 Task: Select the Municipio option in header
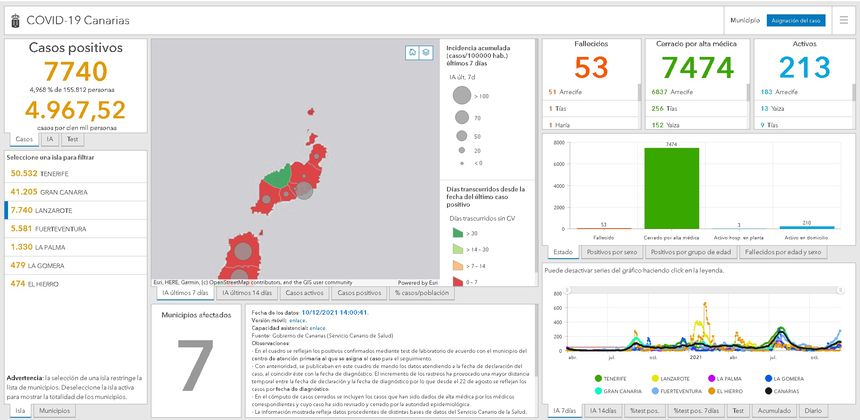pyautogui.click(x=745, y=20)
